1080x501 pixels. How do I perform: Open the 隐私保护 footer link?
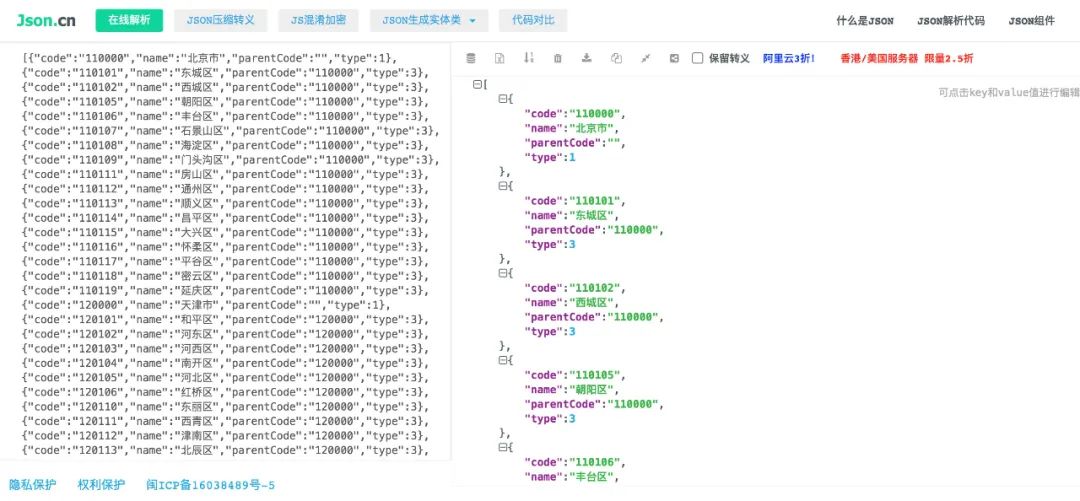click(x=33, y=485)
